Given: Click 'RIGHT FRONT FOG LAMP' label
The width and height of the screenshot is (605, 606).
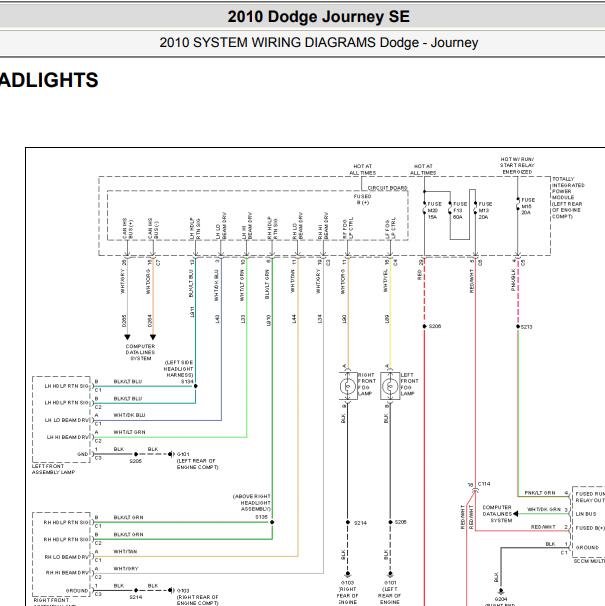Looking at the screenshot, I should click(x=366, y=384).
